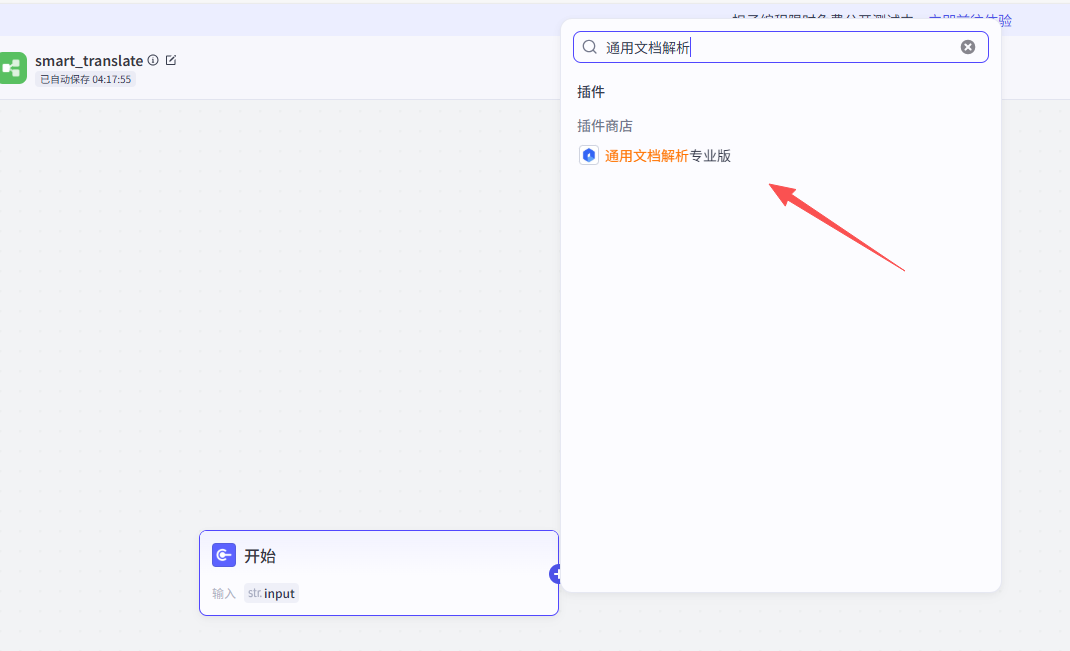Open the link in the top banner
This screenshot has height=651, width=1070.
point(970,19)
